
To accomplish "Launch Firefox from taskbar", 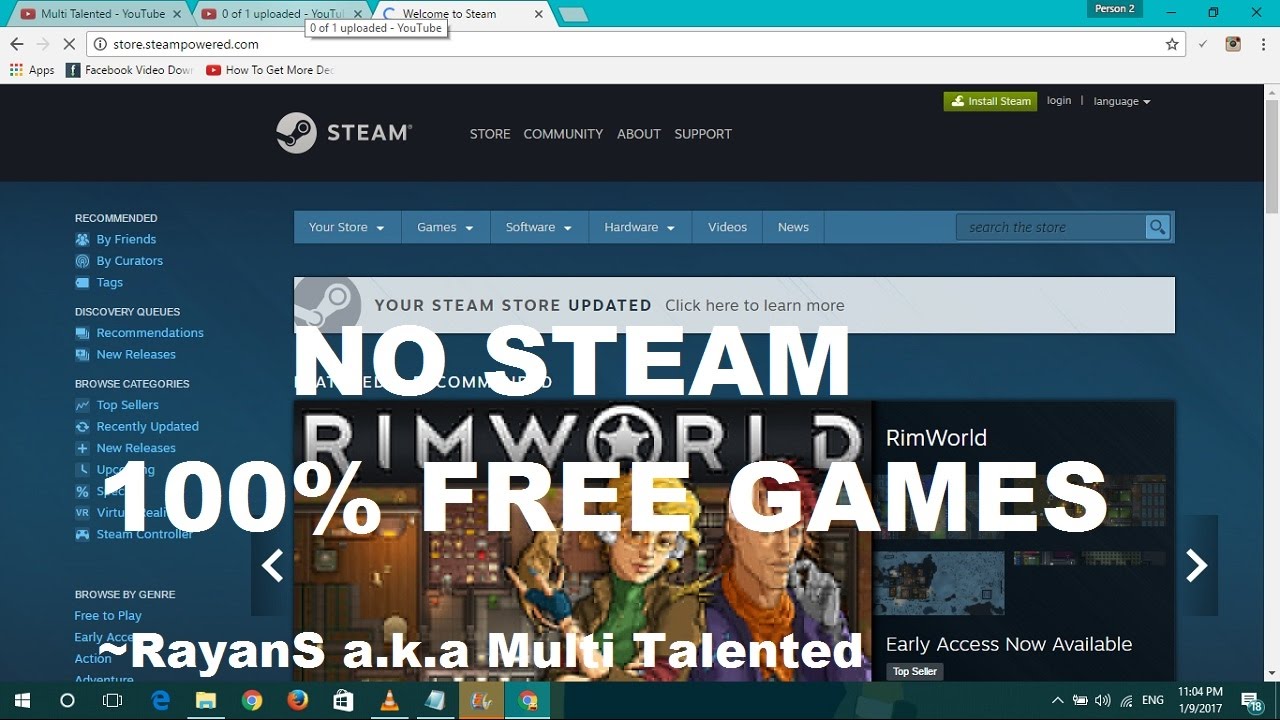I will [298, 700].
